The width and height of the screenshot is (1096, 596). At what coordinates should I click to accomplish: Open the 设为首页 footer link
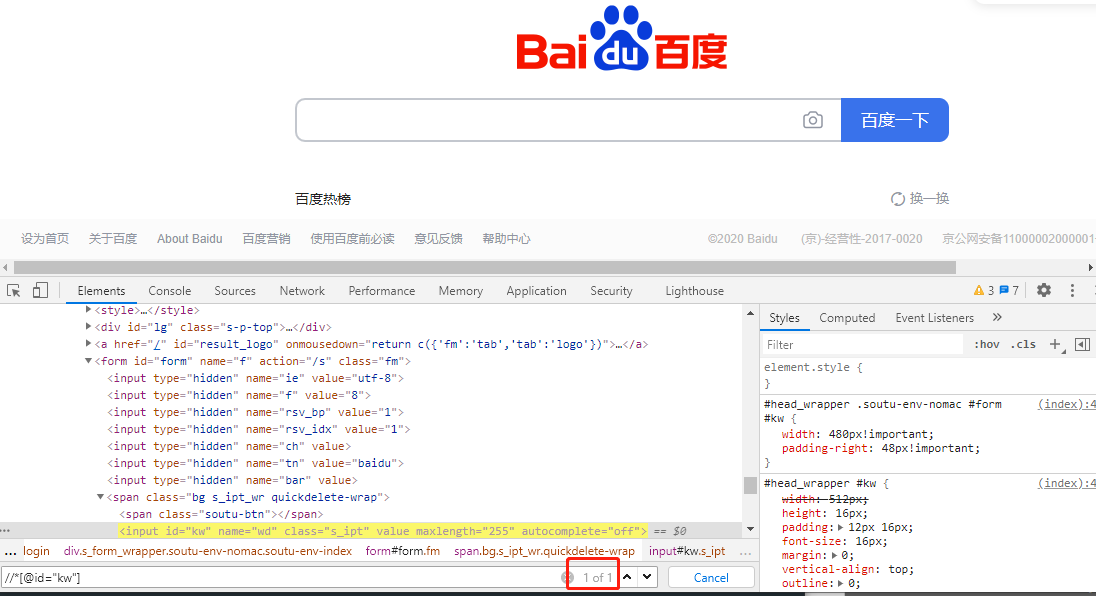pos(45,239)
